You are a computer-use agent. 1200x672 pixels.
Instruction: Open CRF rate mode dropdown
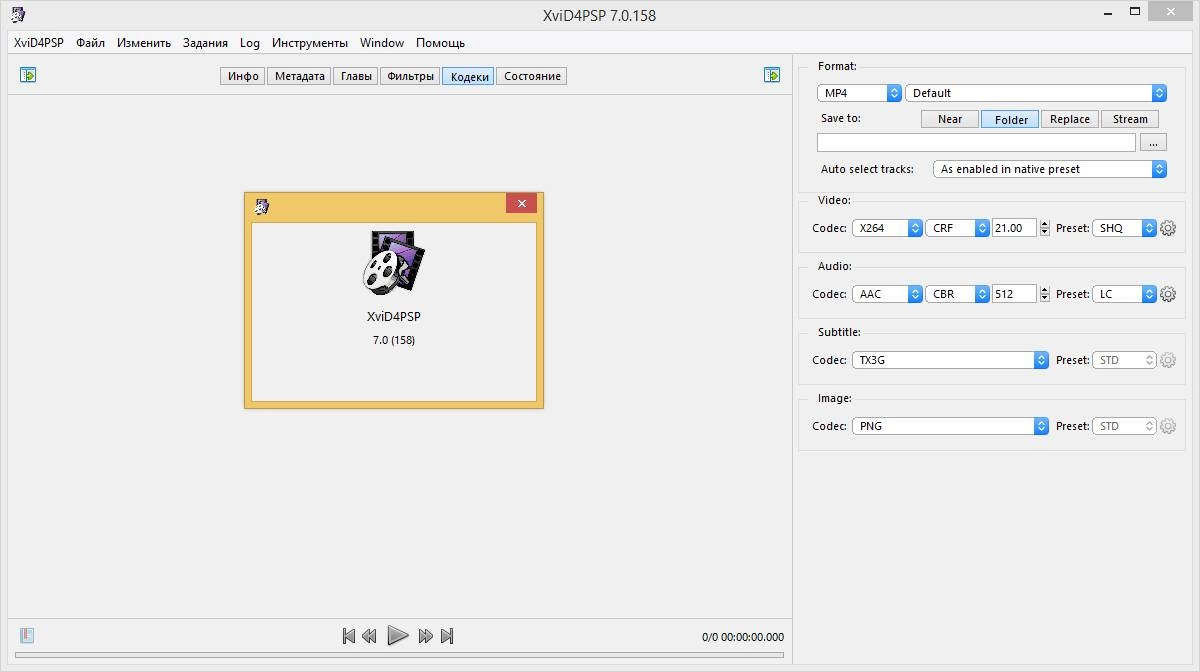(x=957, y=228)
